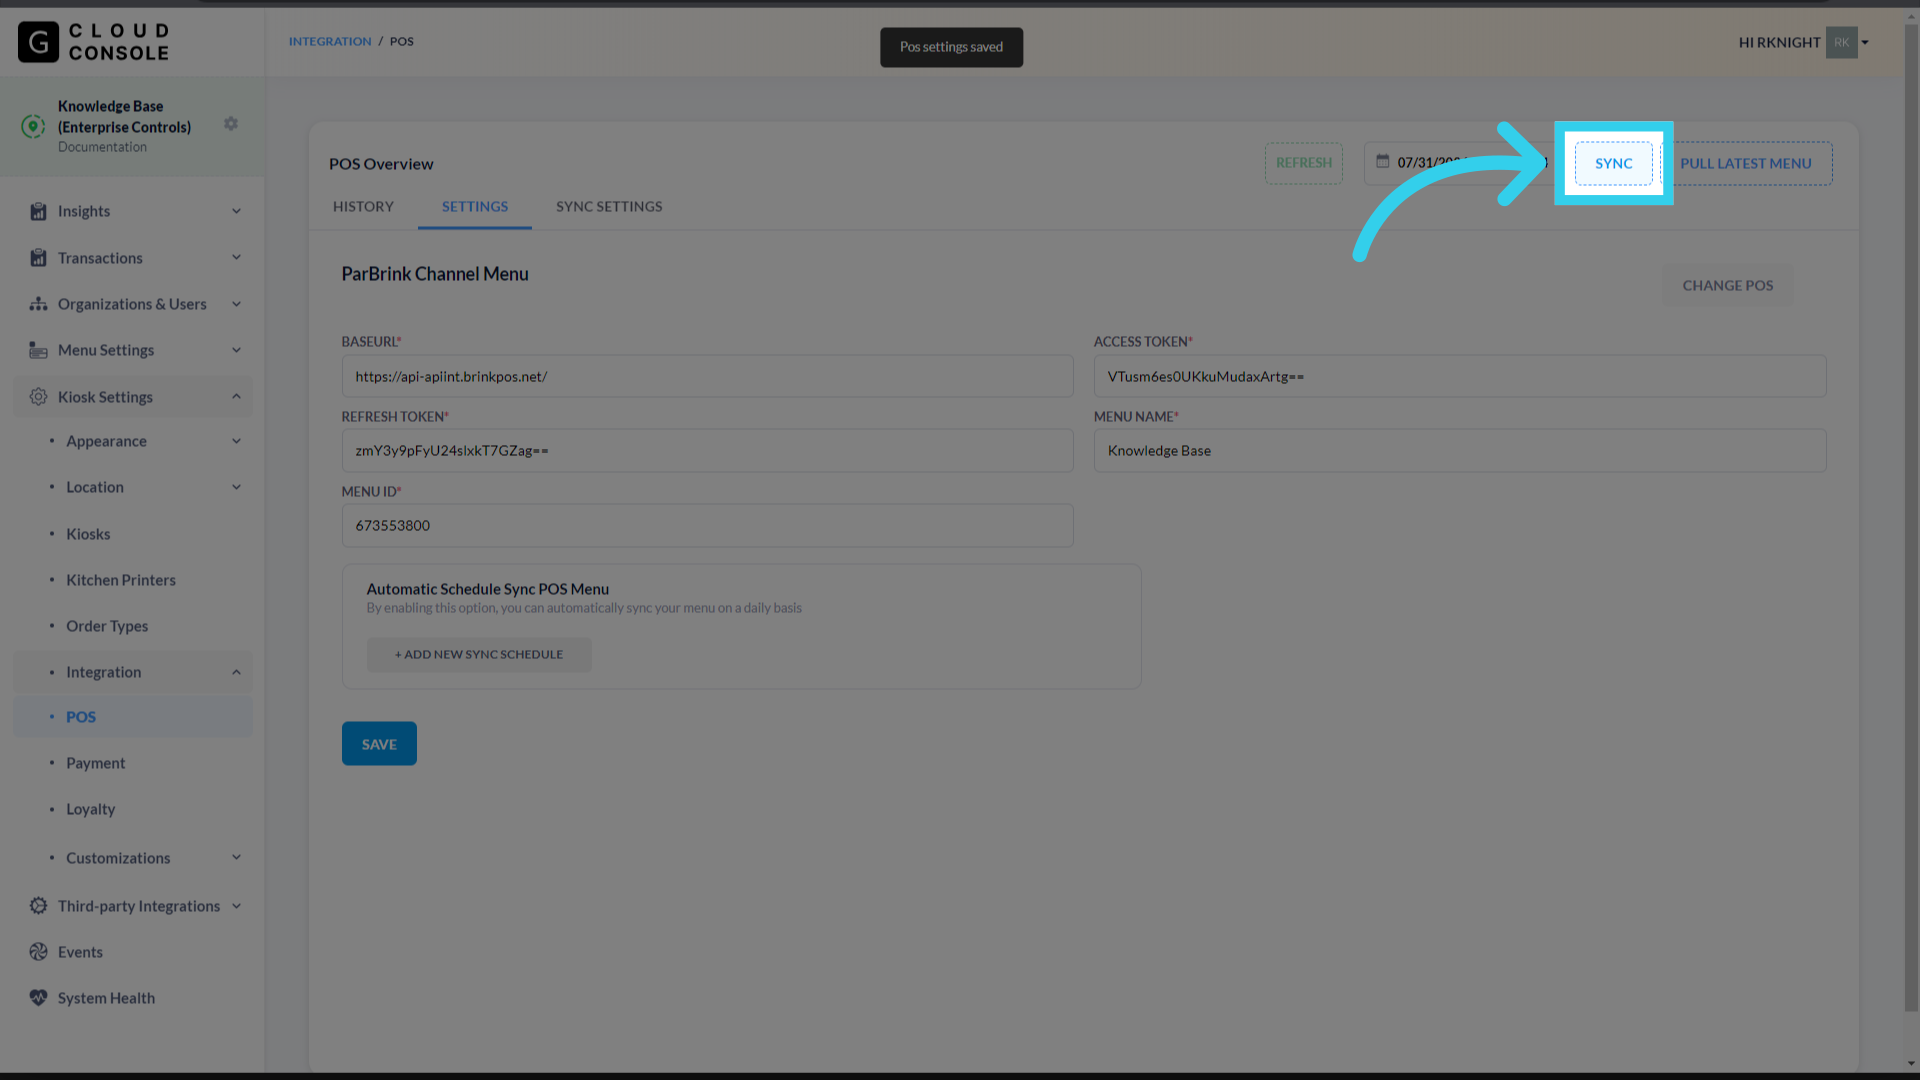The width and height of the screenshot is (1920, 1080).
Task: Expand the Menu Settings chevron
Action: (x=236, y=350)
